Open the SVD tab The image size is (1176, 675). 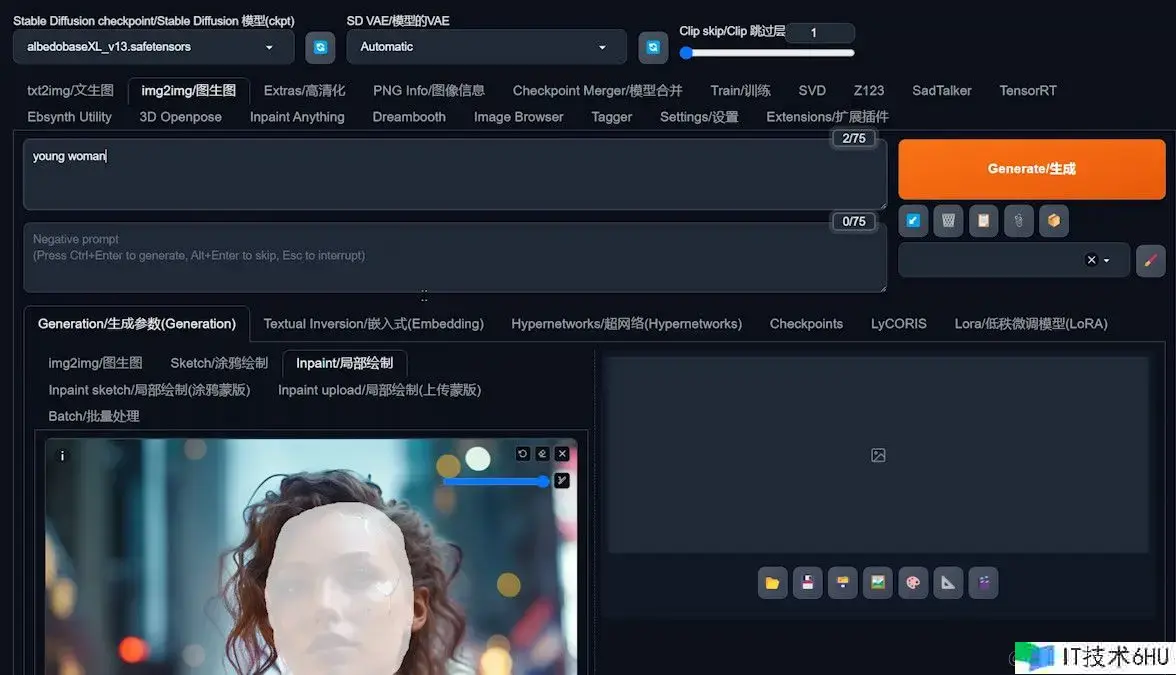[812, 91]
